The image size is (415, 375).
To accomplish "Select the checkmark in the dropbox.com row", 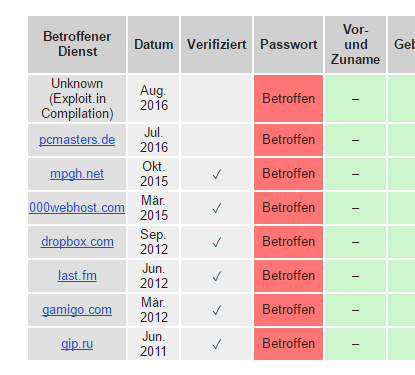I will pos(217,242).
